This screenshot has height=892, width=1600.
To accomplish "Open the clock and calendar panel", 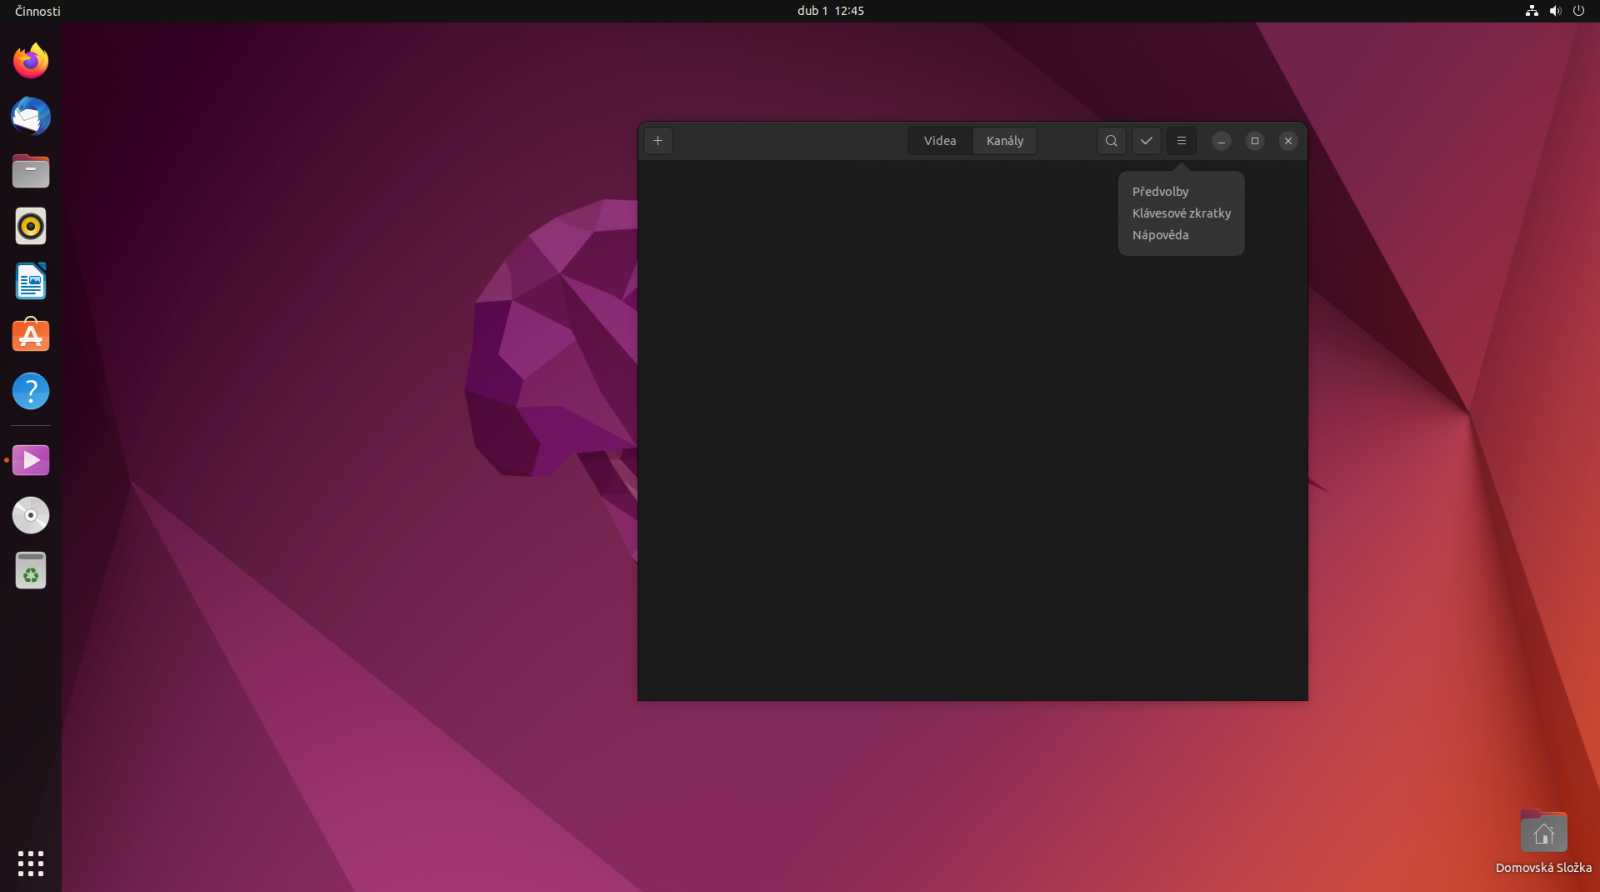I will (x=830, y=11).
